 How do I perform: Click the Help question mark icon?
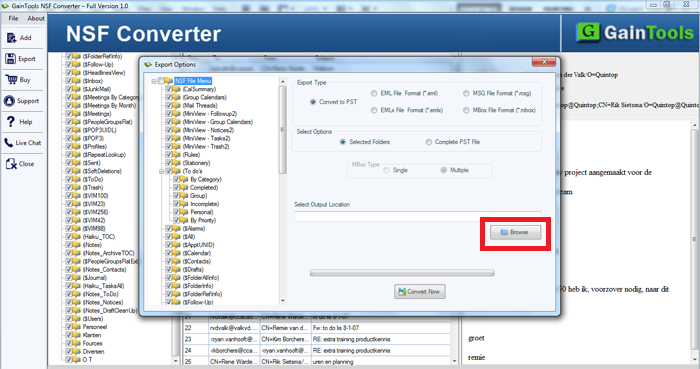coord(11,121)
